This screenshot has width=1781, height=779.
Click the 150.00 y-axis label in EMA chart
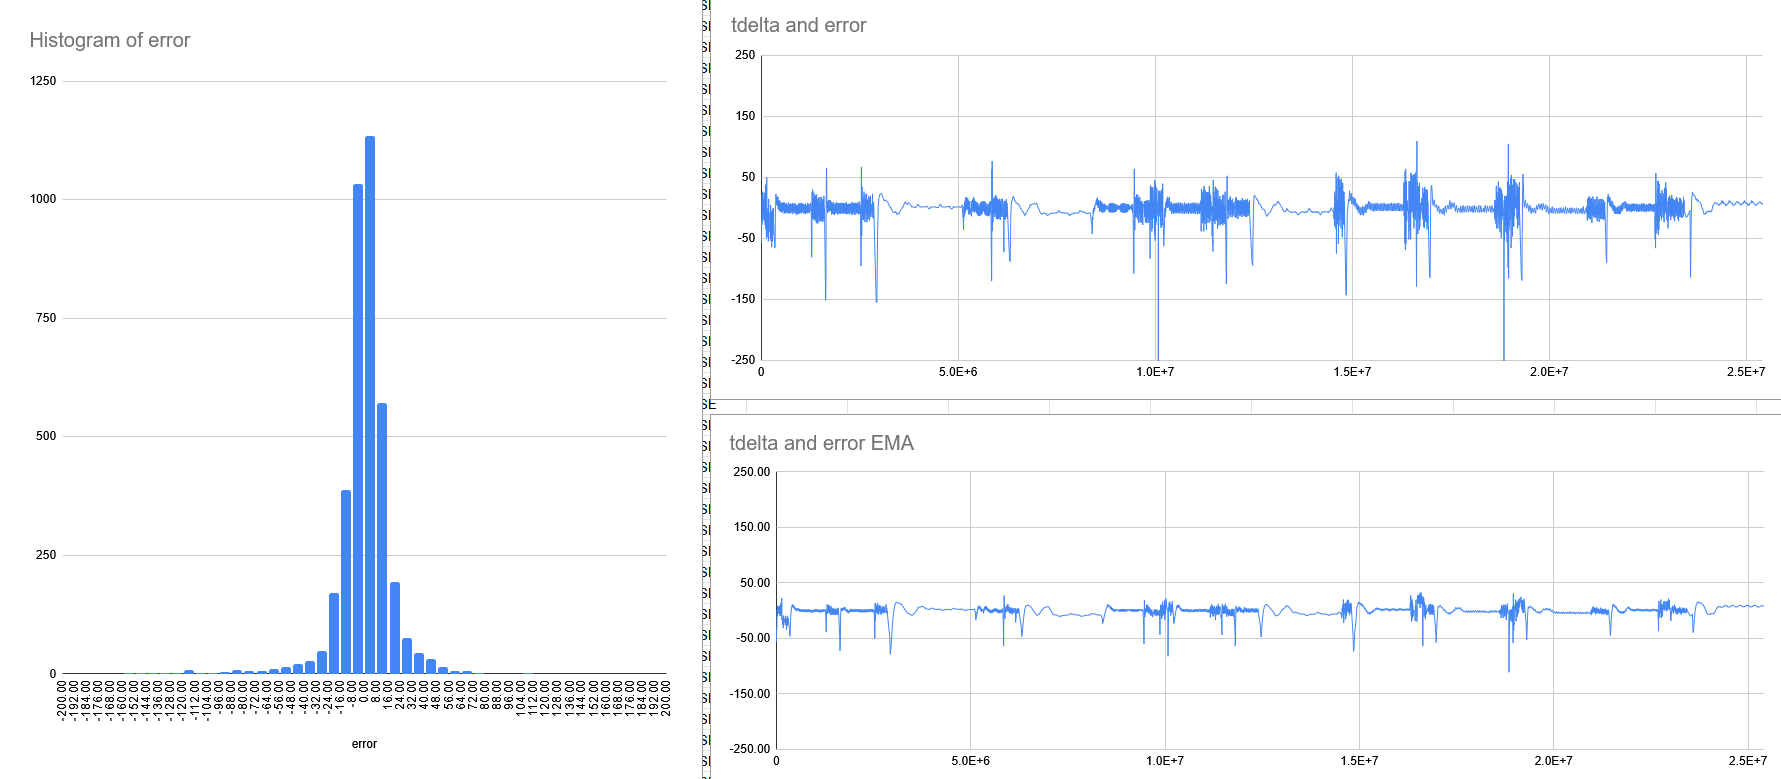click(752, 527)
